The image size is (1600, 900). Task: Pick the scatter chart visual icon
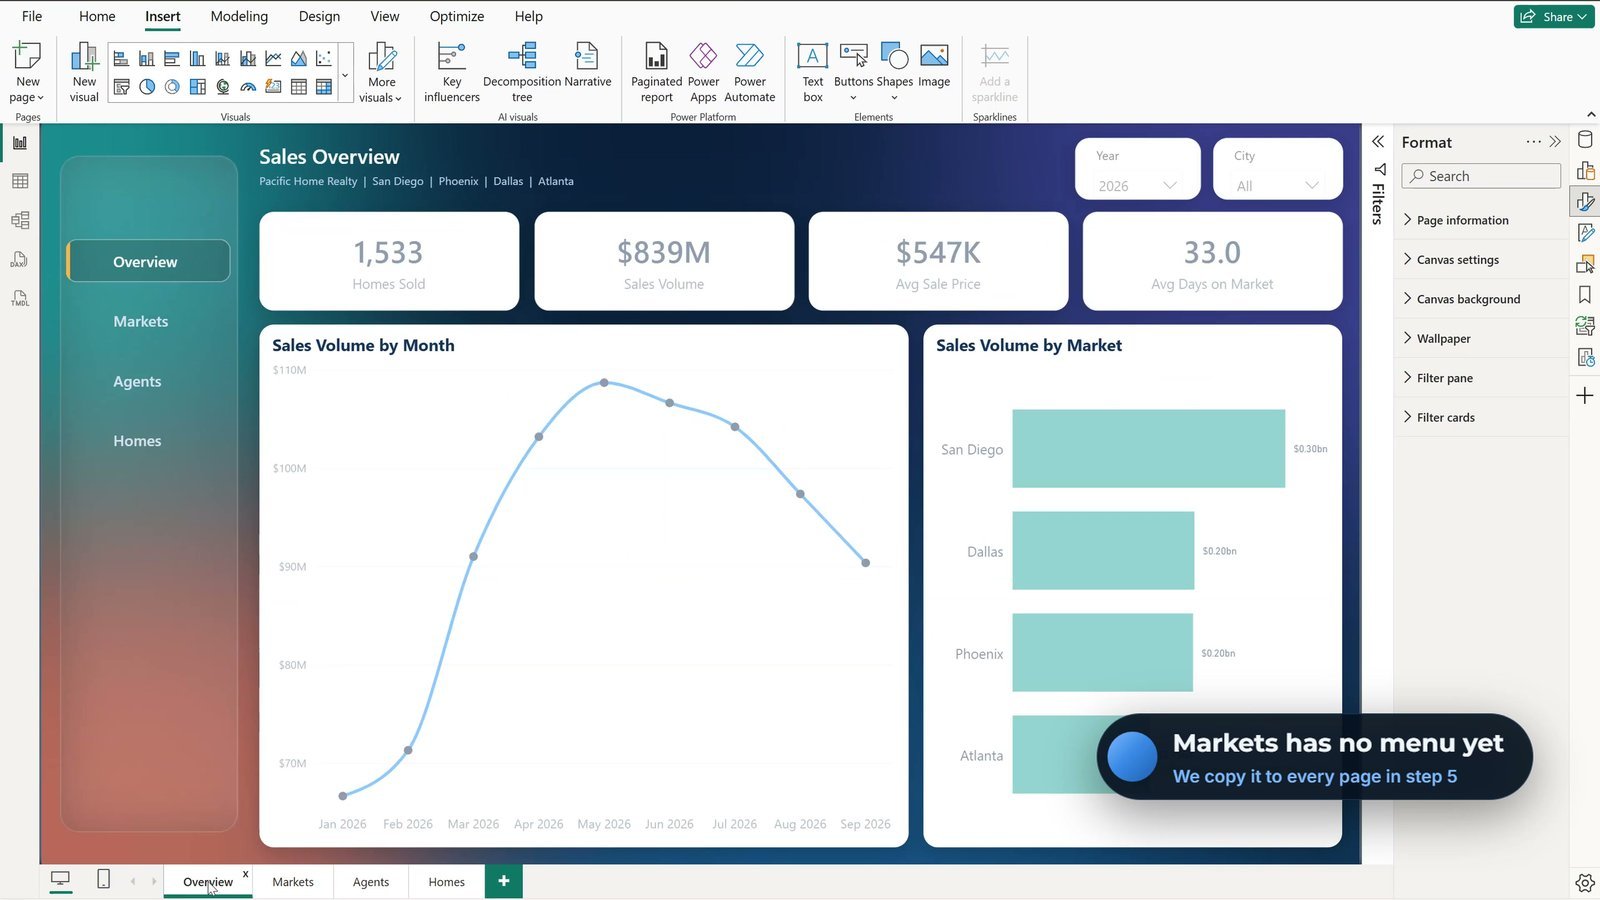click(x=324, y=59)
